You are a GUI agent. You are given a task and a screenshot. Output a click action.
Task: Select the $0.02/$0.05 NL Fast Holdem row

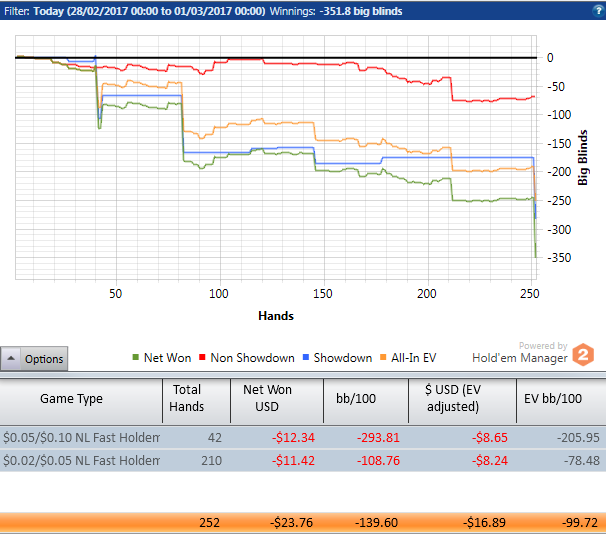point(303,461)
